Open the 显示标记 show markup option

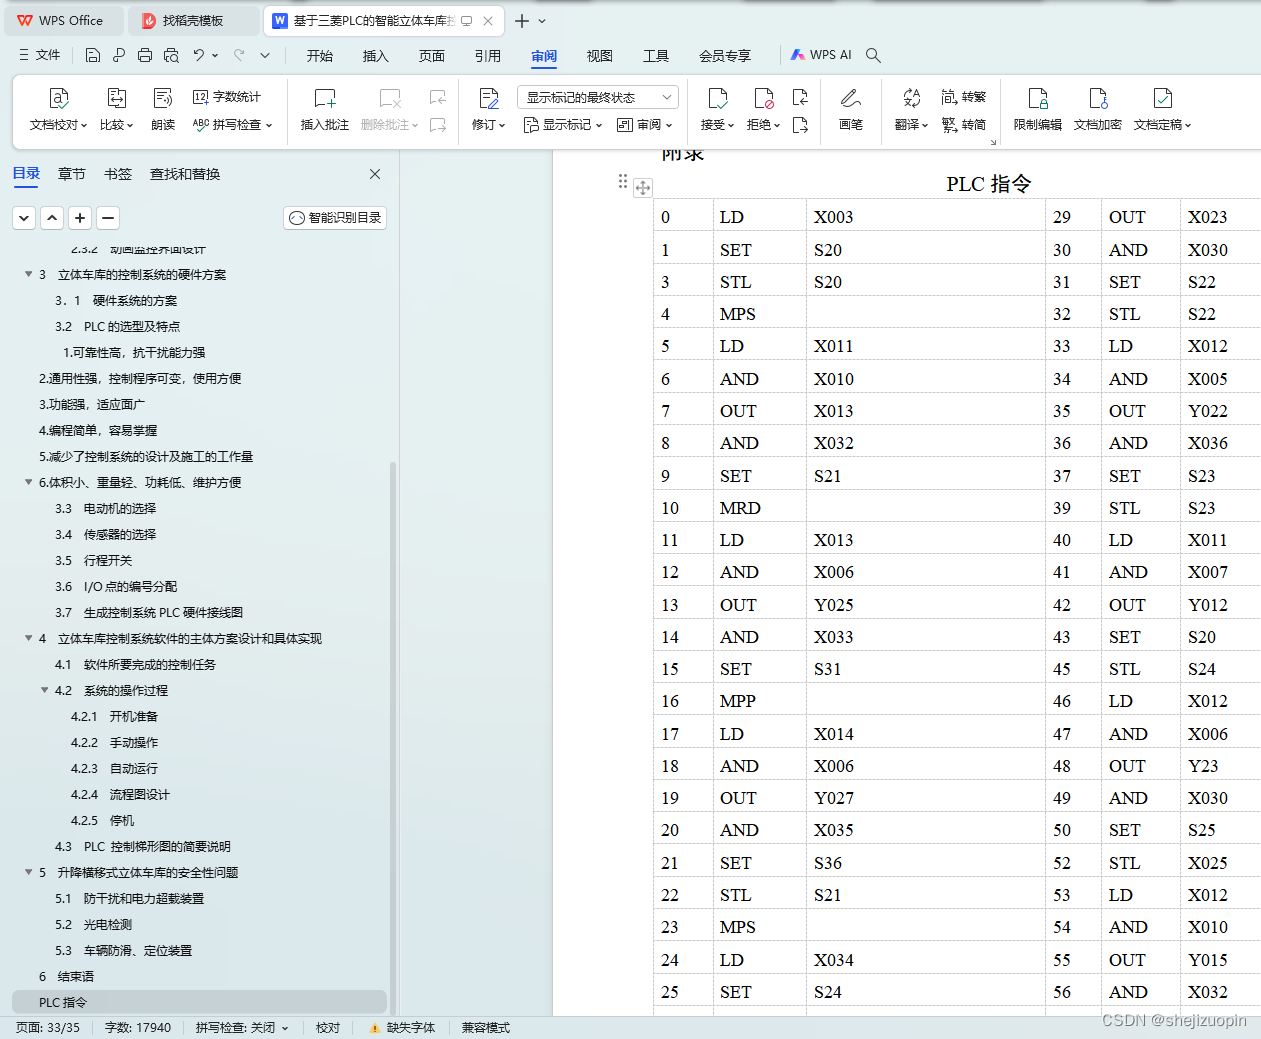(x=563, y=125)
